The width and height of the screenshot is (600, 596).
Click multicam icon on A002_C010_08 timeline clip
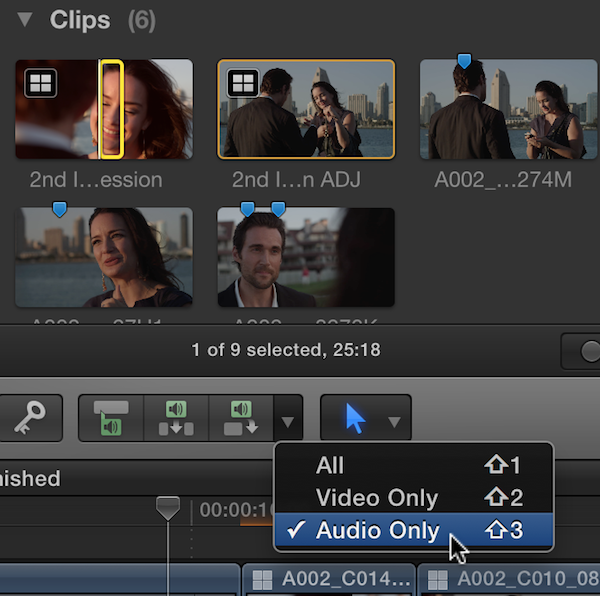pos(438,580)
